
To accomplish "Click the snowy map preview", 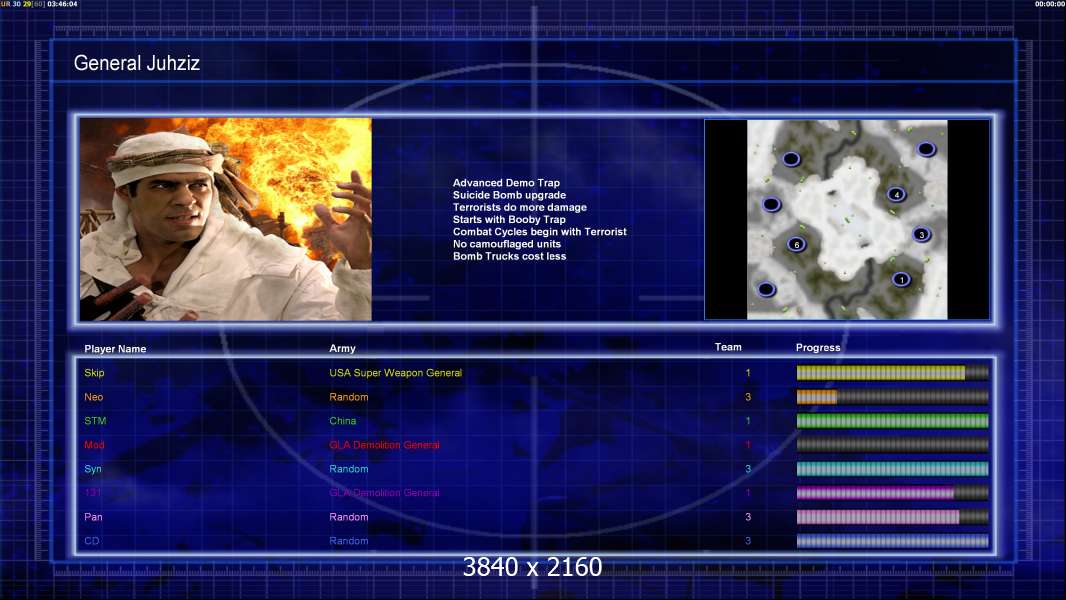I will point(847,219).
